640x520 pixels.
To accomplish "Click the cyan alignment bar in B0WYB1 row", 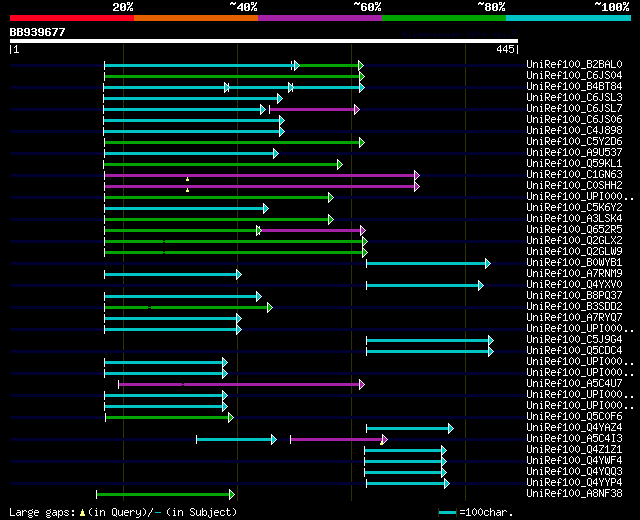I will pyautogui.click(x=428, y=264).
